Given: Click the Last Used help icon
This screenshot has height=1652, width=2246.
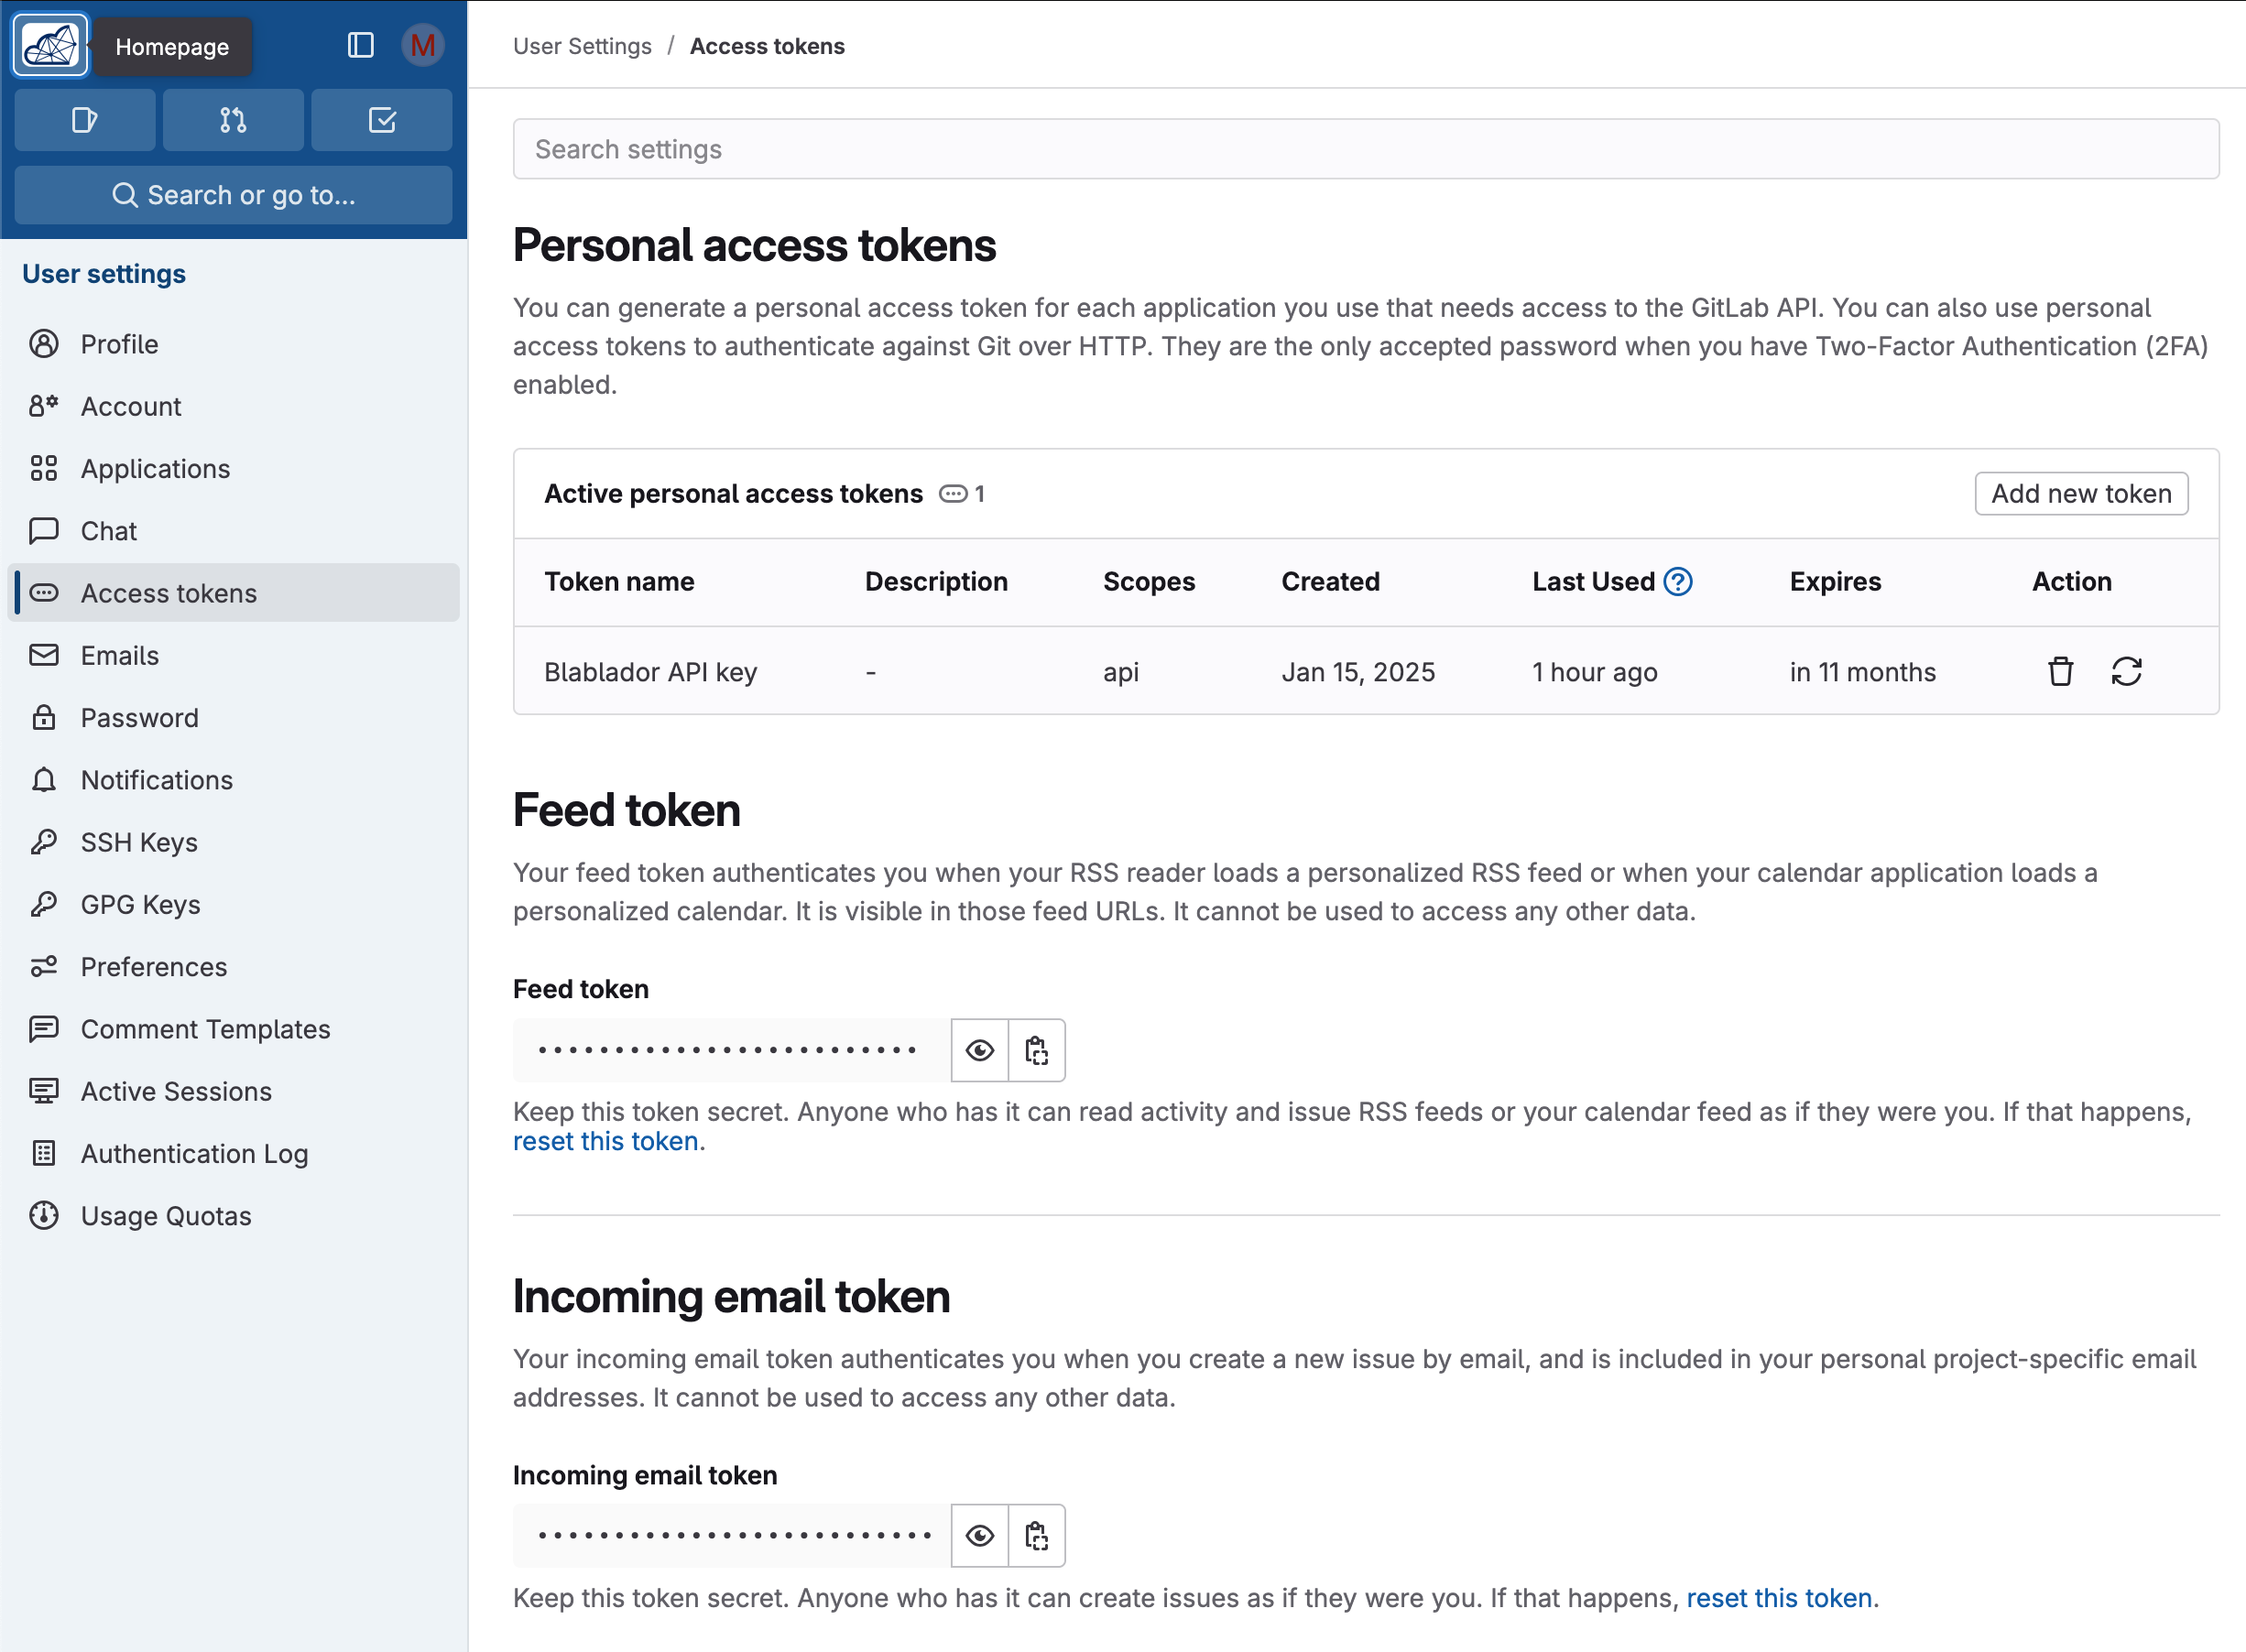Looking at the screenshot, I should click(x=1677, y=581).
